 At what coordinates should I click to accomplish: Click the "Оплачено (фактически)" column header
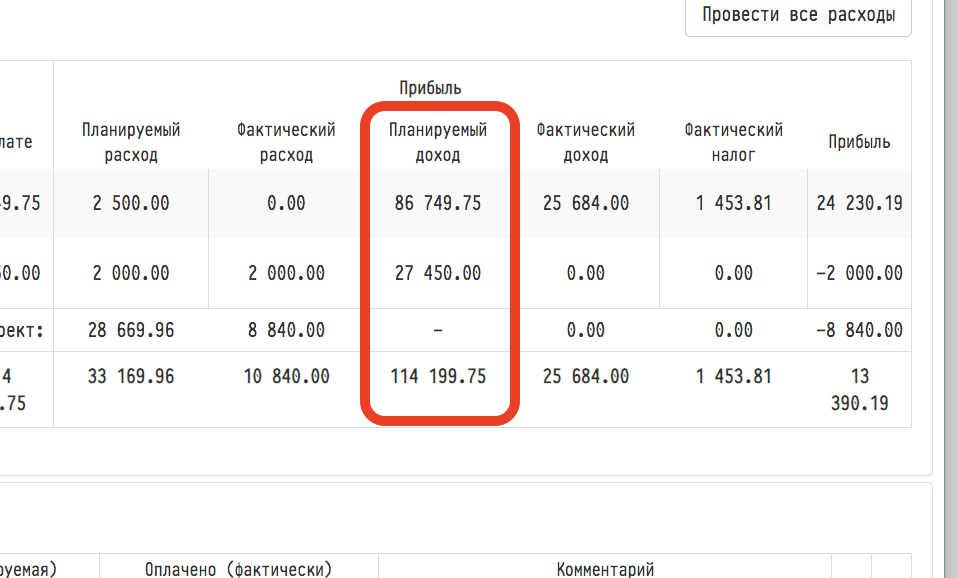[238, 569]
